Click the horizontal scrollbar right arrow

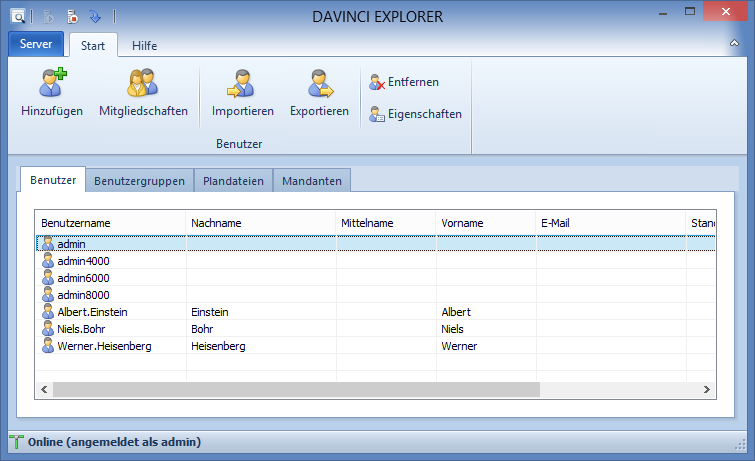tap(707, 389)
